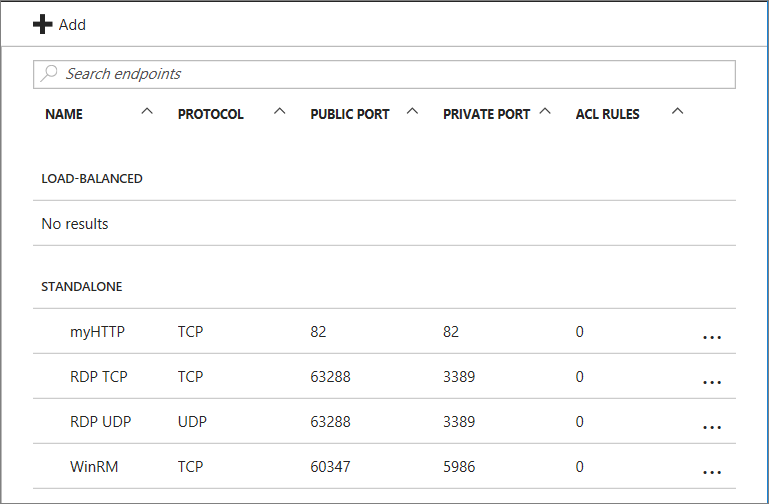This screenshot has height=504, width=769.
Task: Click the Search endpoints field
Action: (x=384, y=75)
